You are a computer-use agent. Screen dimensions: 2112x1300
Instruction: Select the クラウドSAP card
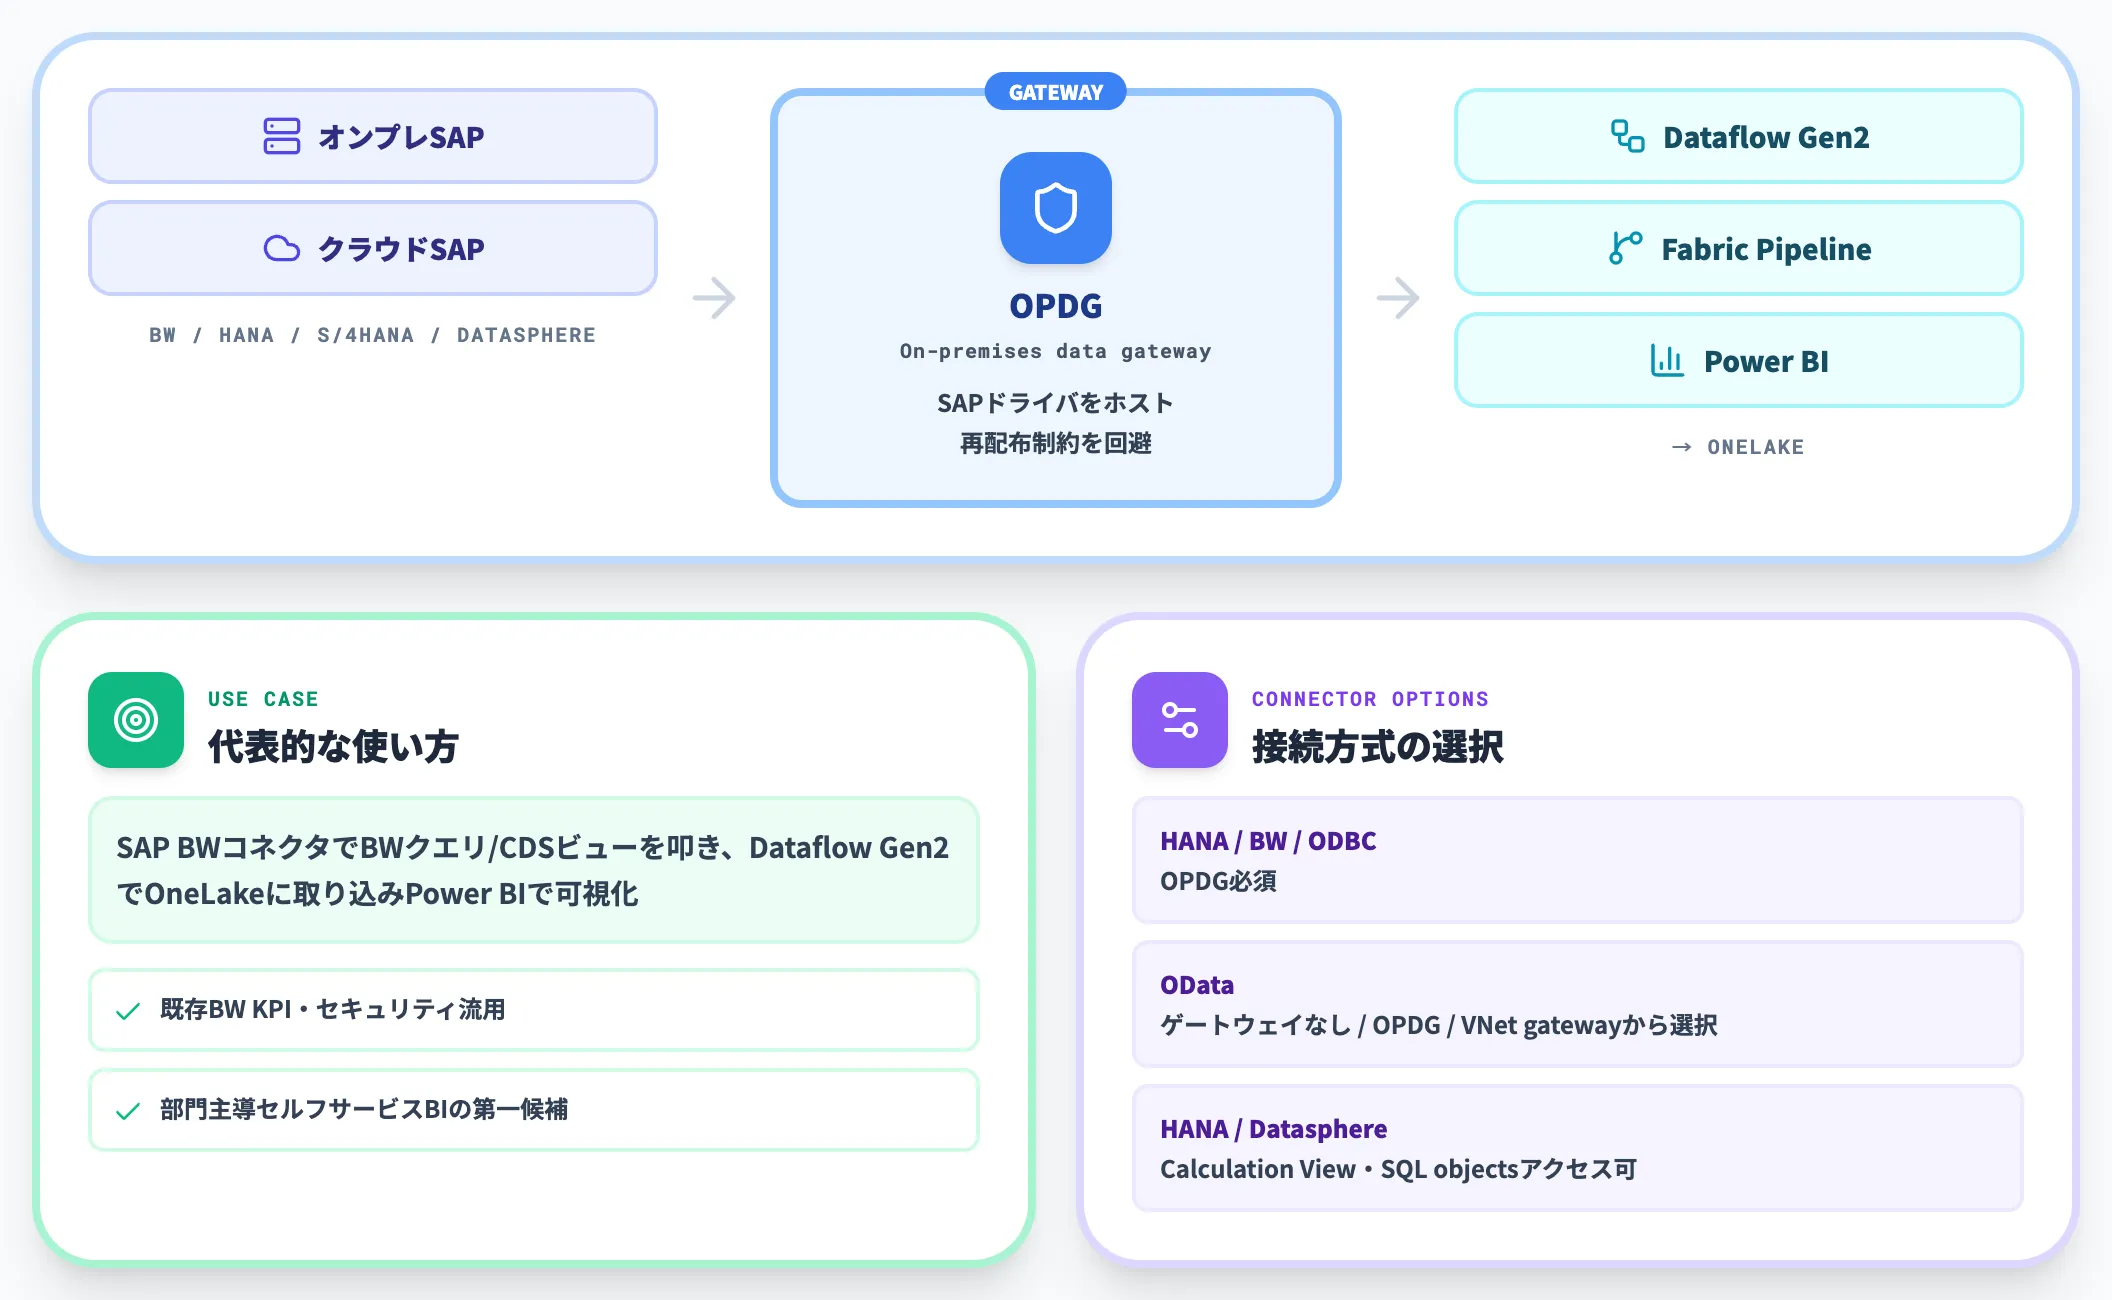point(373,248)
